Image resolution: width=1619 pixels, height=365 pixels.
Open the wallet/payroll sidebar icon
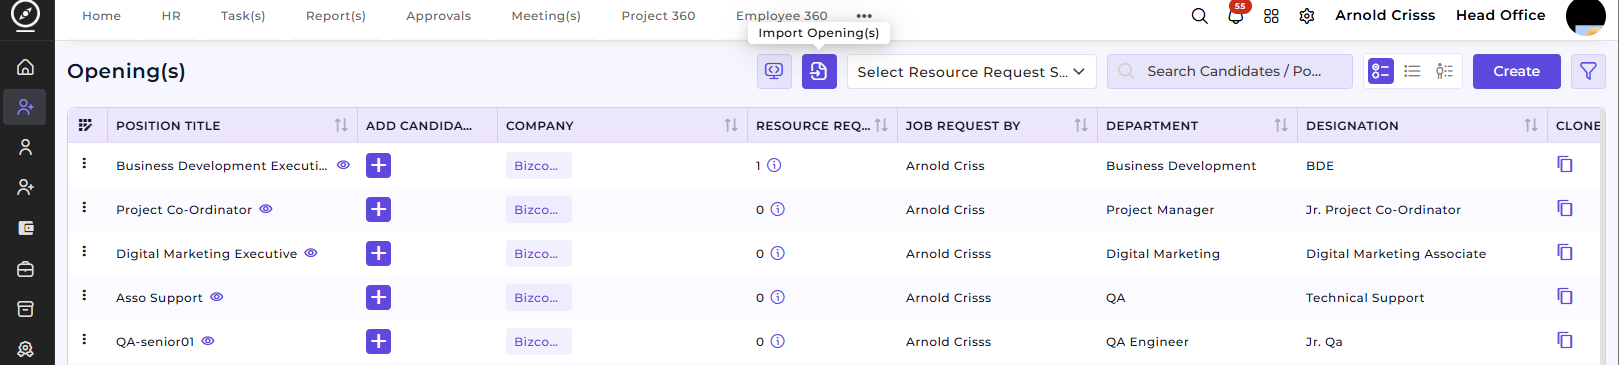click(x=26, y=228)
